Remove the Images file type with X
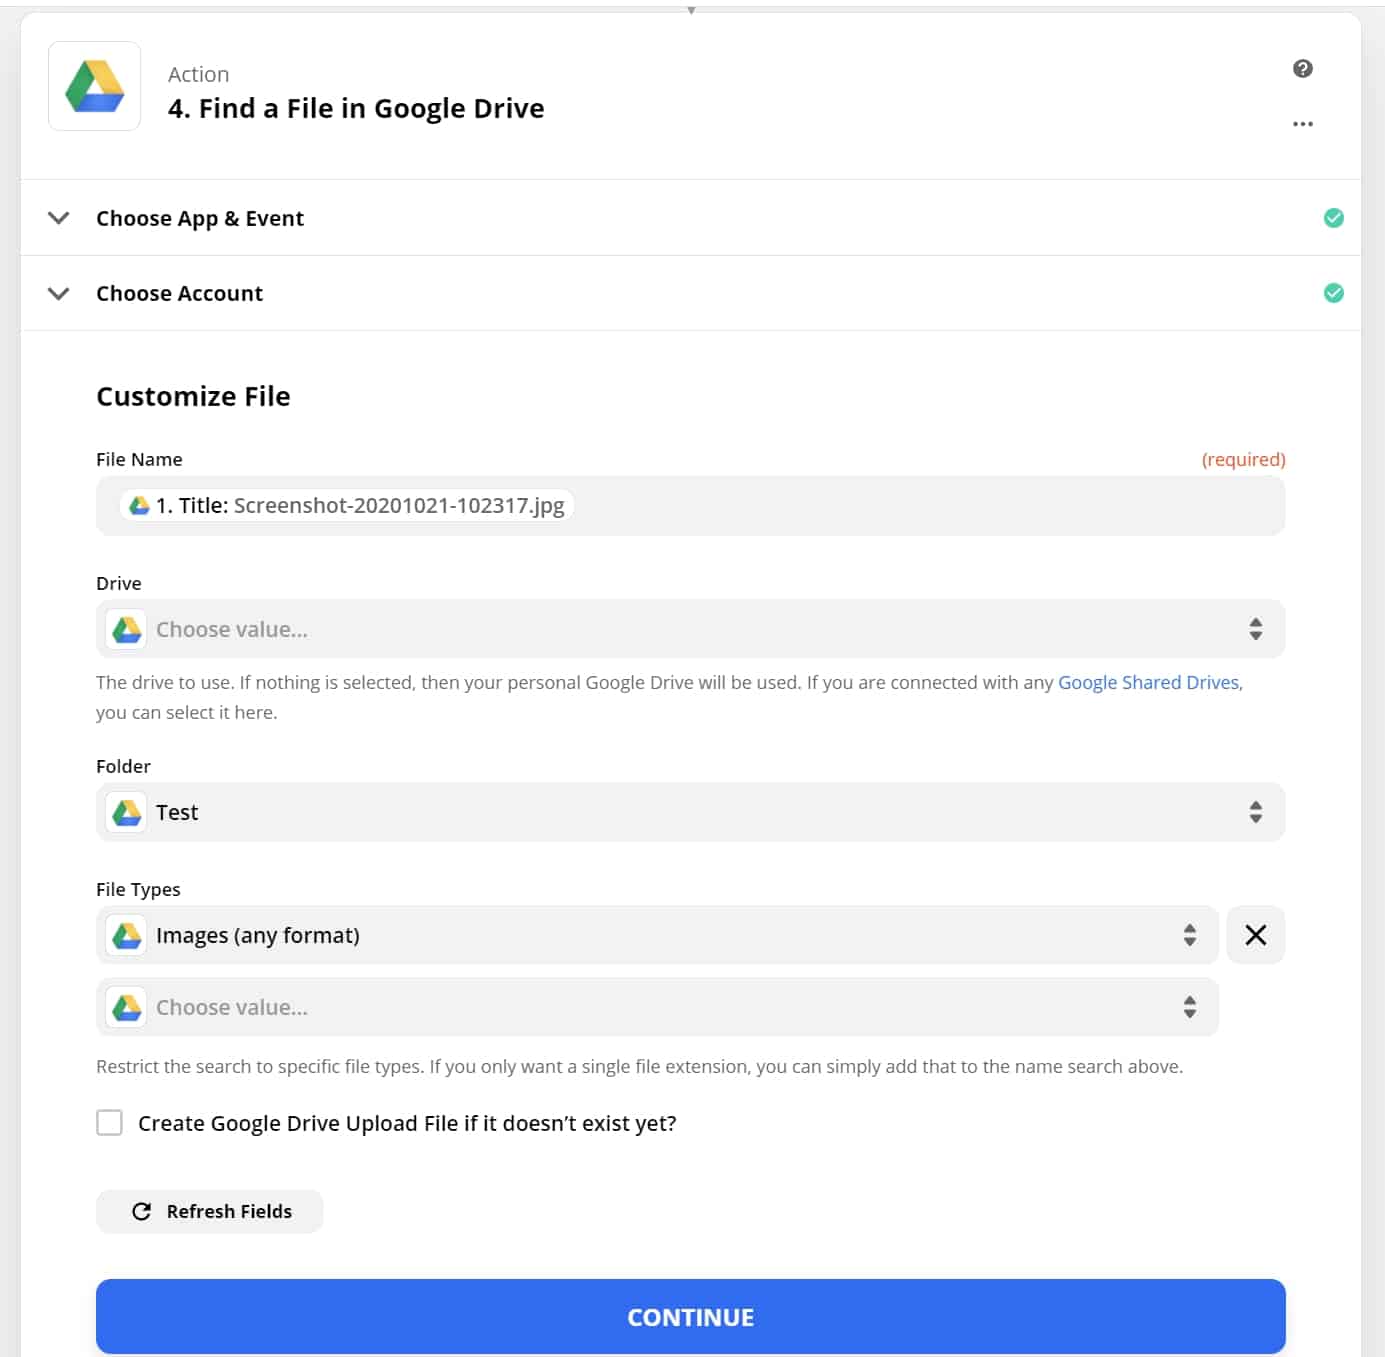The width and height of the screenshot is (1385, 1357). coord(1255,935)
